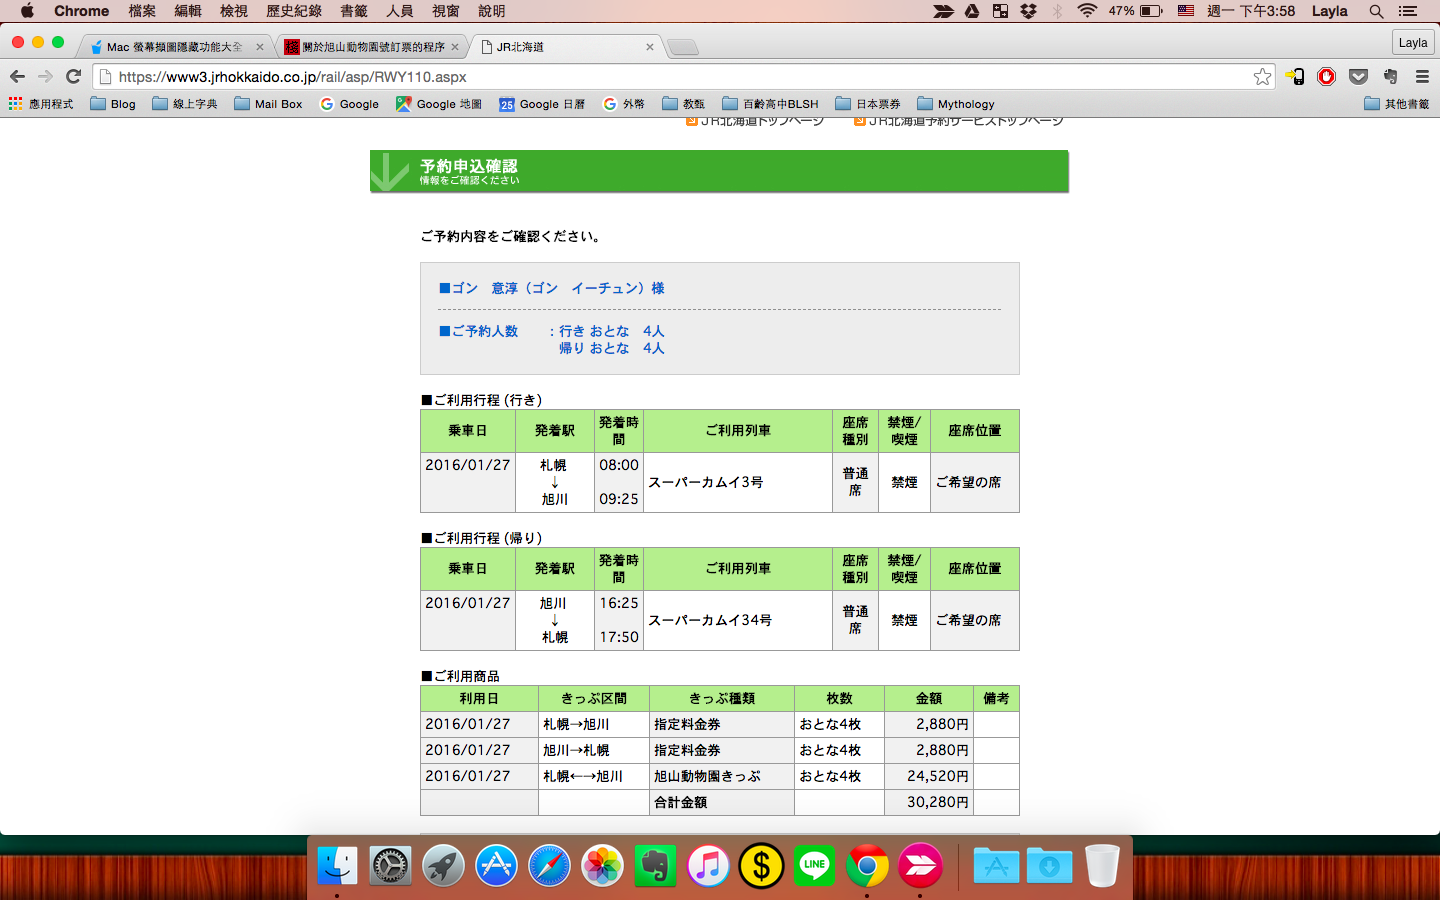1440x900 pixels.
Task: Open Finder from the Dock
Action: click(337, 866)
